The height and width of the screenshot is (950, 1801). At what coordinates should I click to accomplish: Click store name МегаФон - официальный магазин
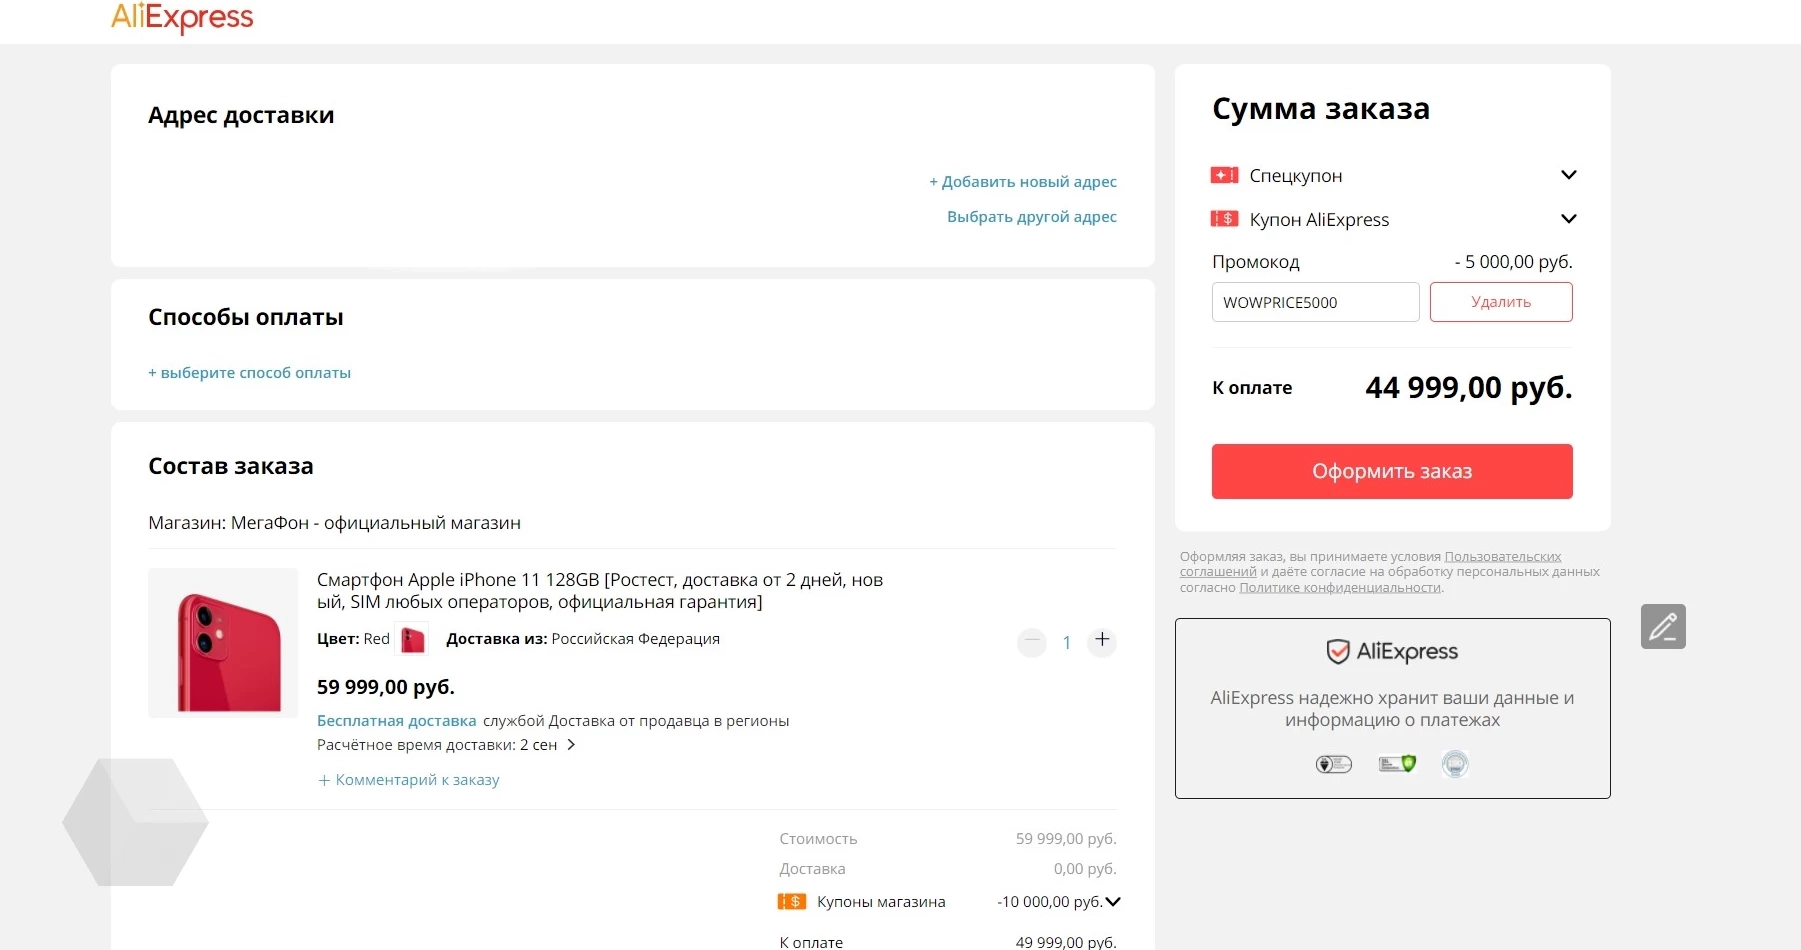376,523
